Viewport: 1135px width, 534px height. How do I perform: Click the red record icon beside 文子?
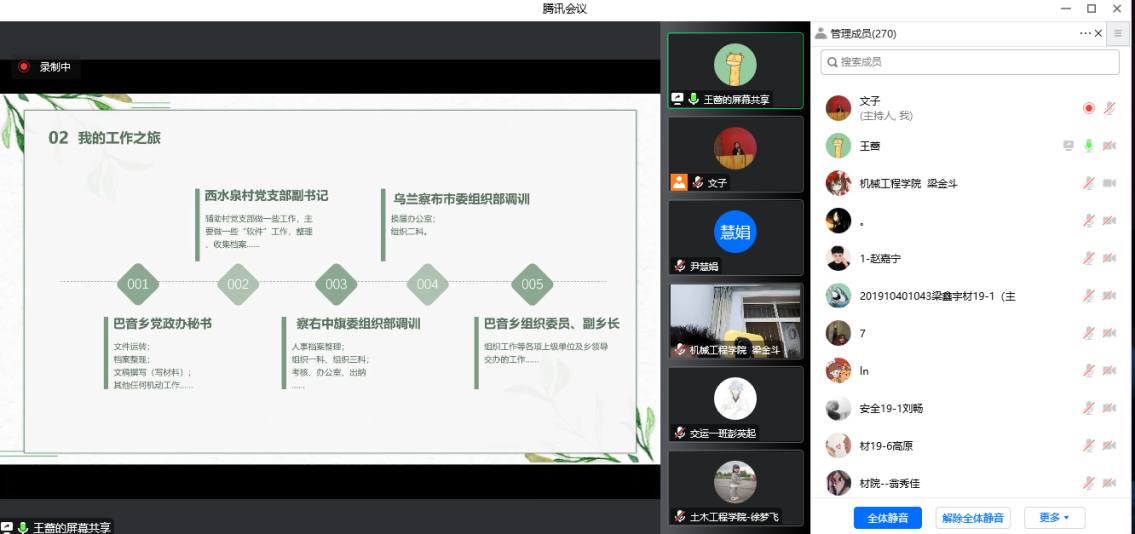[x=1089, y=108]
